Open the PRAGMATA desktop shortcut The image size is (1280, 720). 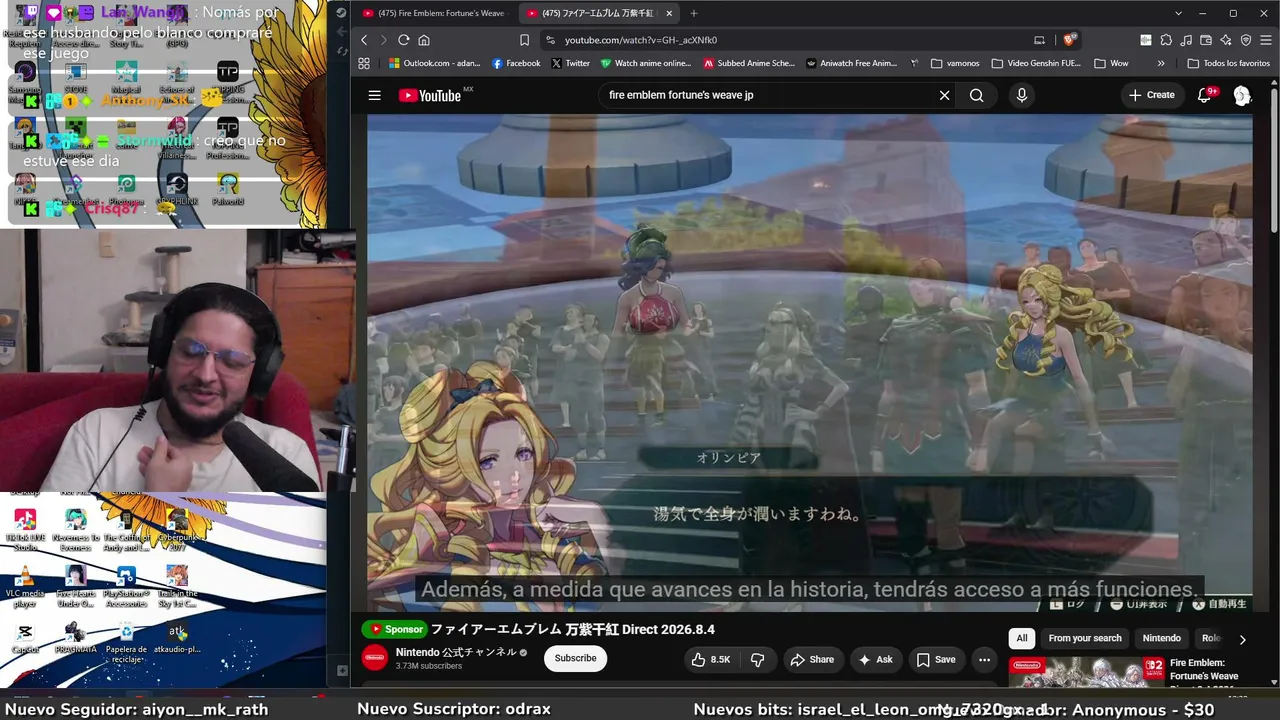76,640
